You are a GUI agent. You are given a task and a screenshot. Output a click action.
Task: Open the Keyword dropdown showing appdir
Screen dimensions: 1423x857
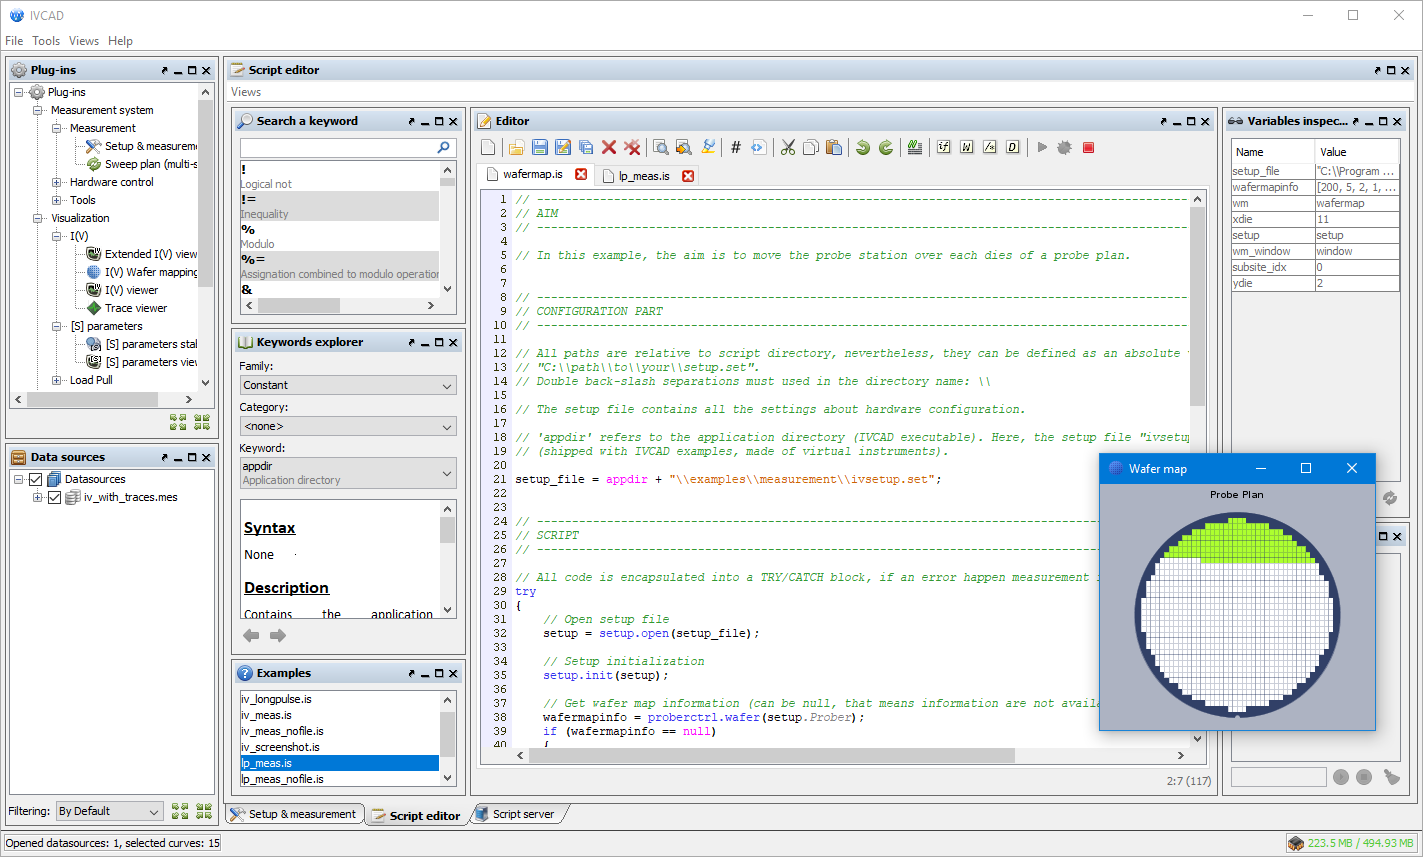pyautogui.click(x=348, y=472)
